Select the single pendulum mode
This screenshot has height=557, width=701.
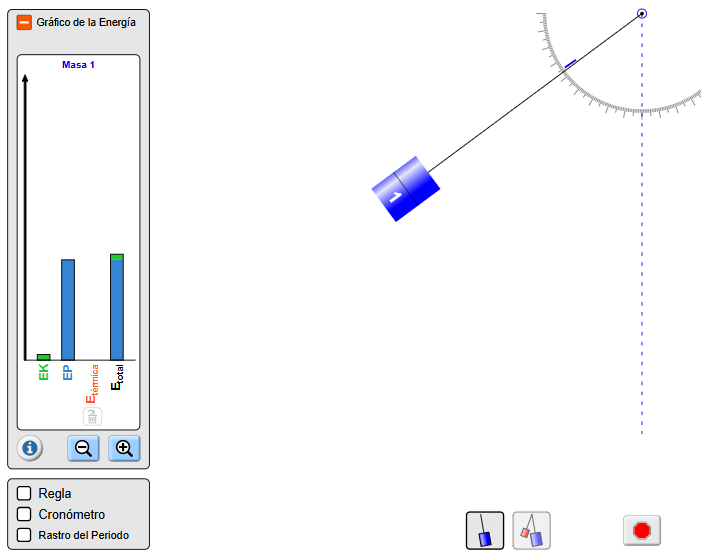(x=485, y=530)
